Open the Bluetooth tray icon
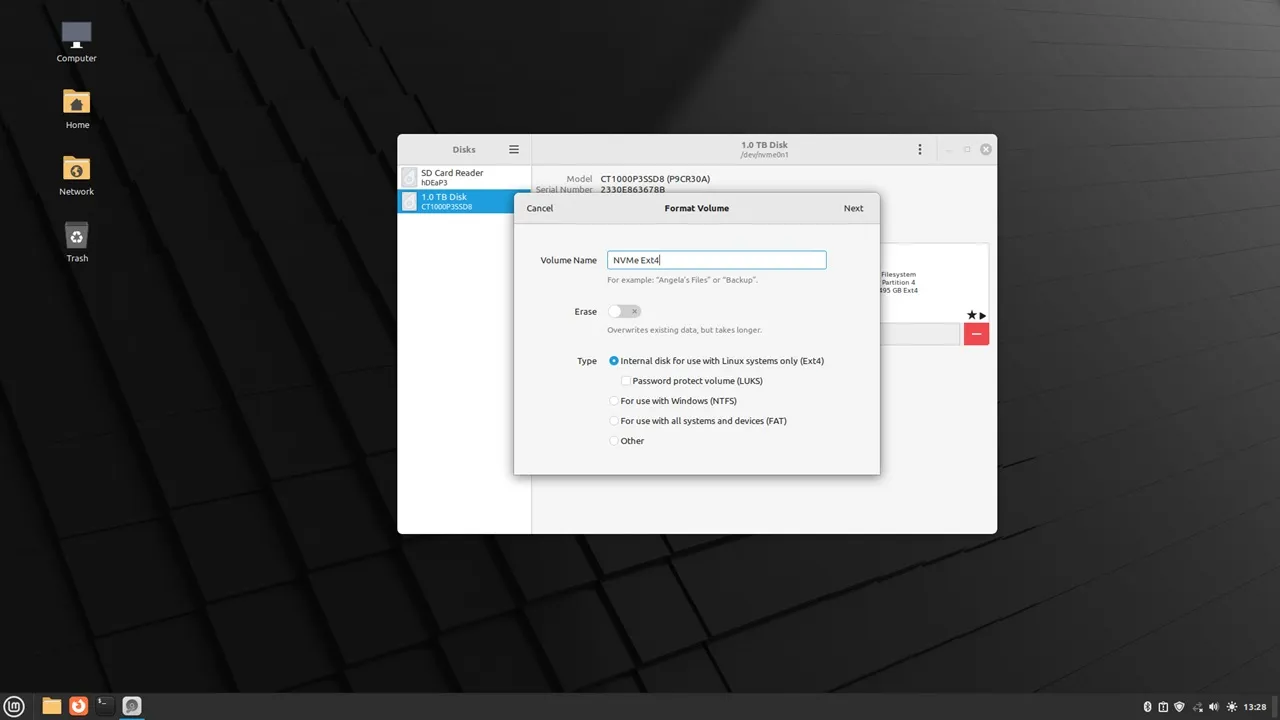 pos(1148,707)
